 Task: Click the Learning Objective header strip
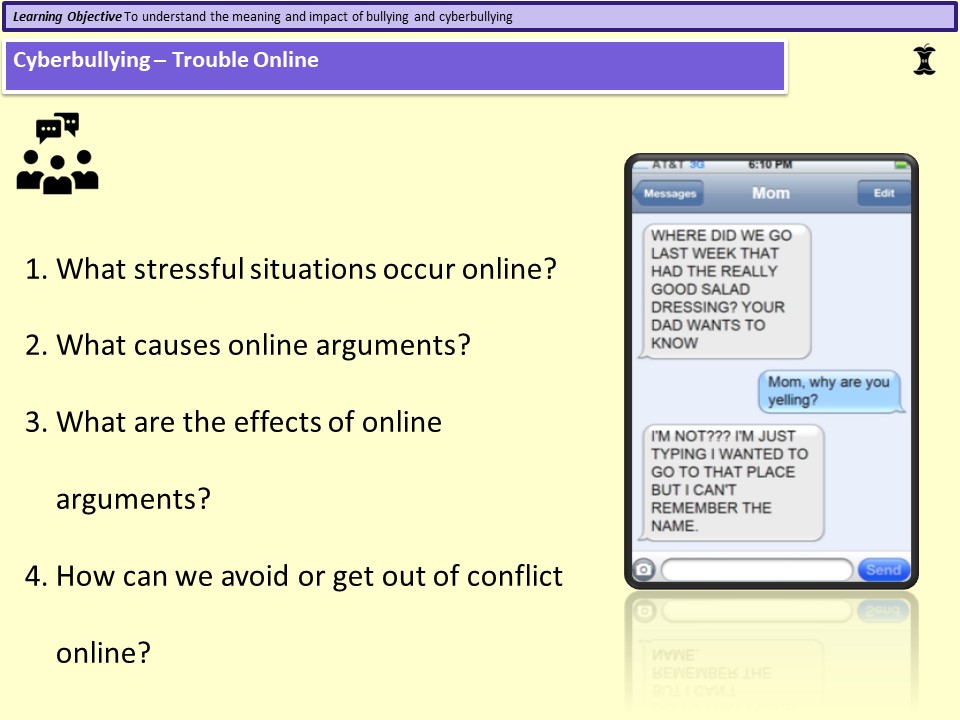(480, 18)
